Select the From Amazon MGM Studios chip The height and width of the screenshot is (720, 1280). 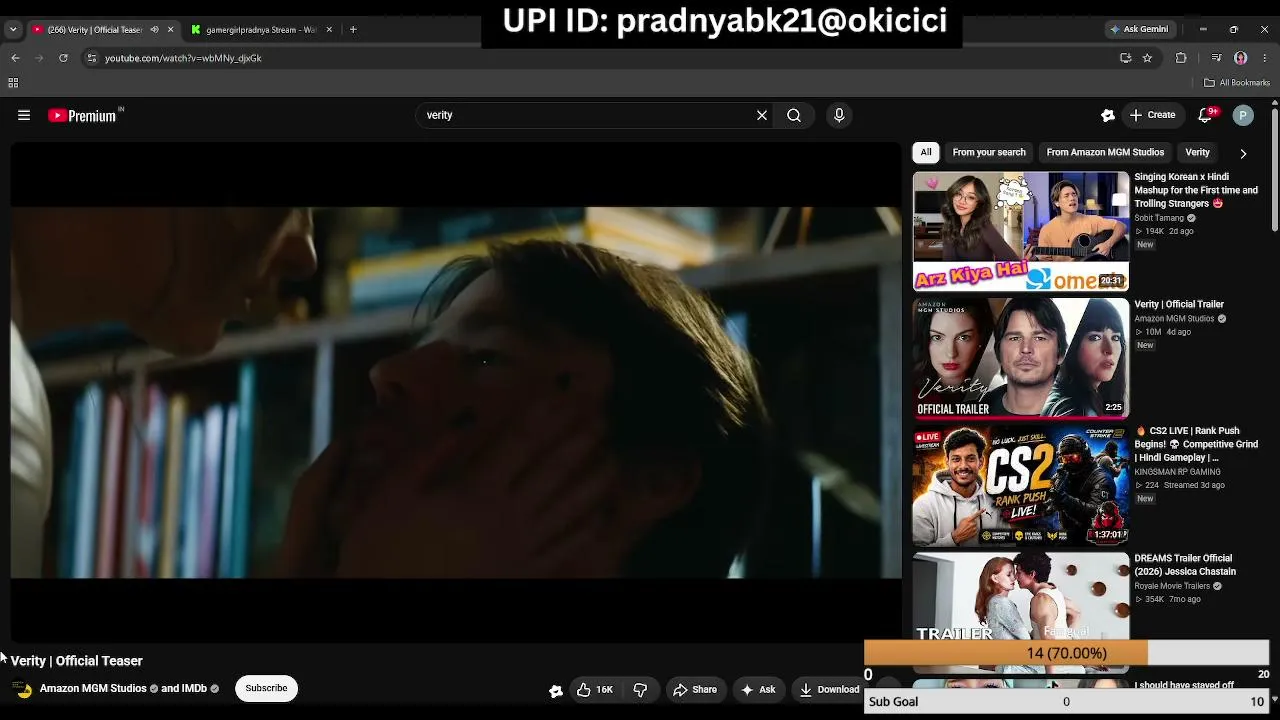[x=1105, y=152]
